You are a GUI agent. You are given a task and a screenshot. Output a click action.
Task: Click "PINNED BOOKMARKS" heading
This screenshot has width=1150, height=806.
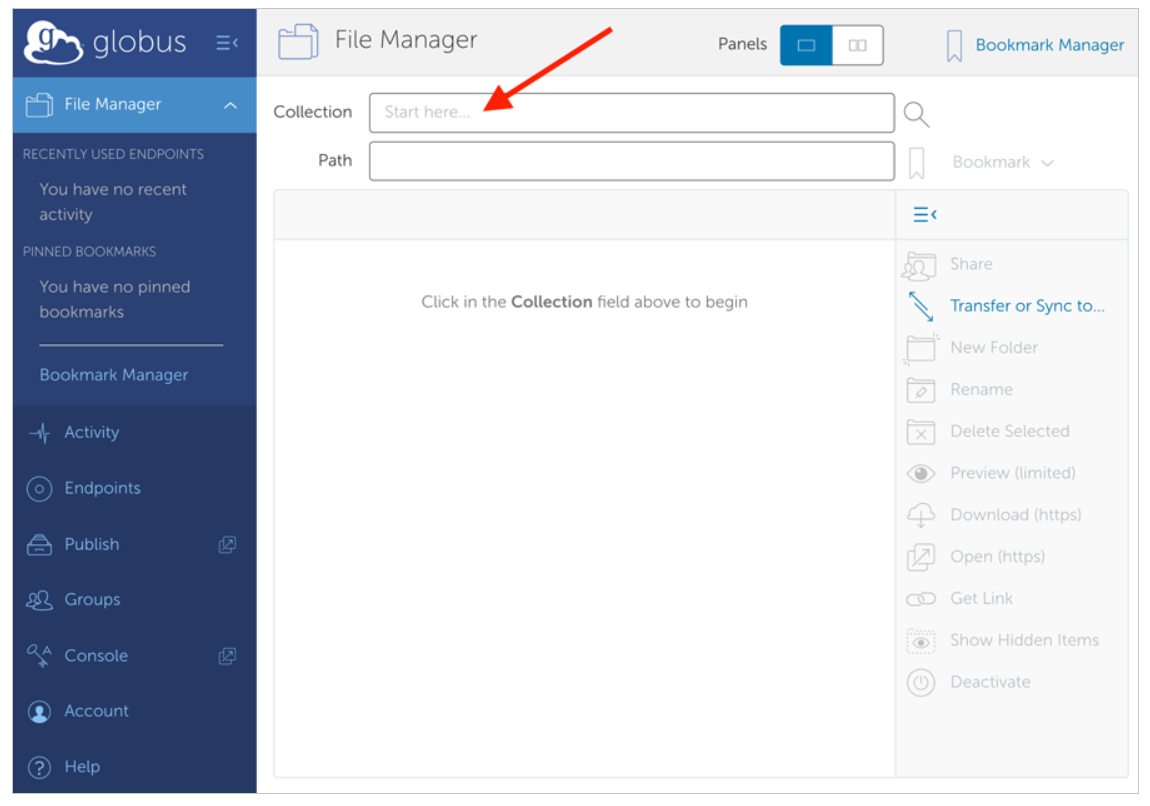89,252
